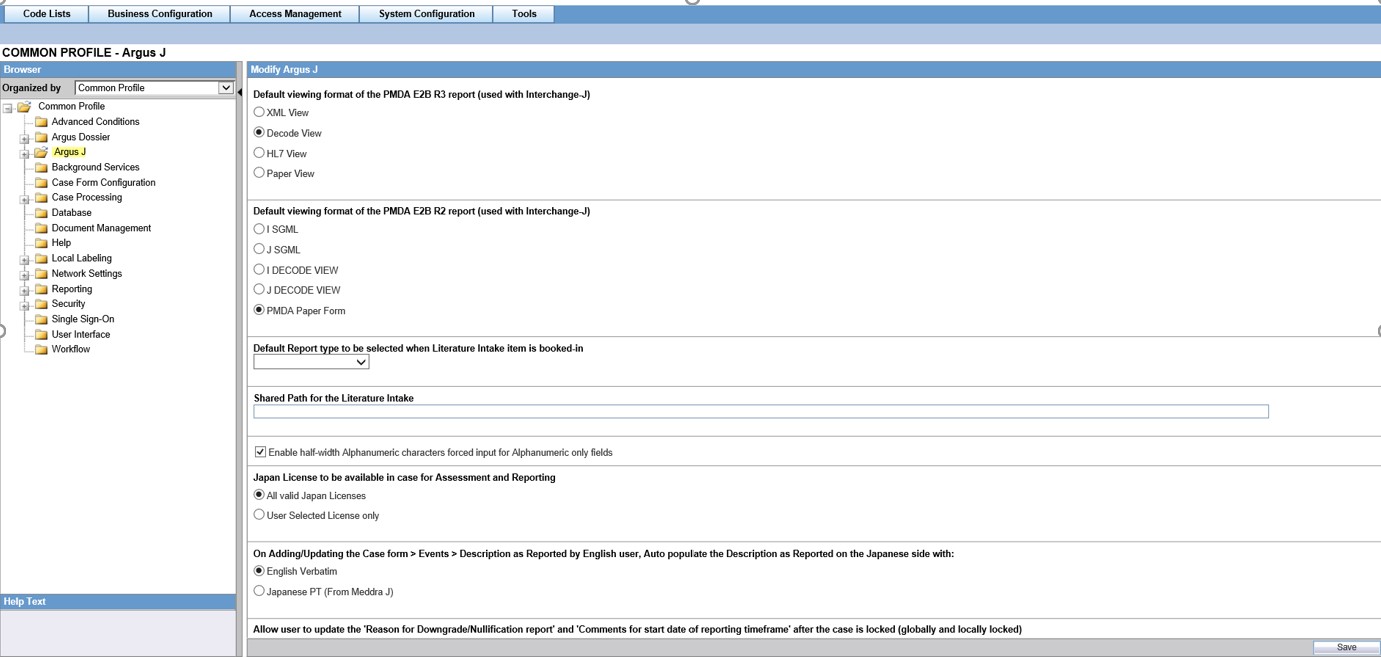Click the Shared Path for Literature Intake field

[761, 411]
